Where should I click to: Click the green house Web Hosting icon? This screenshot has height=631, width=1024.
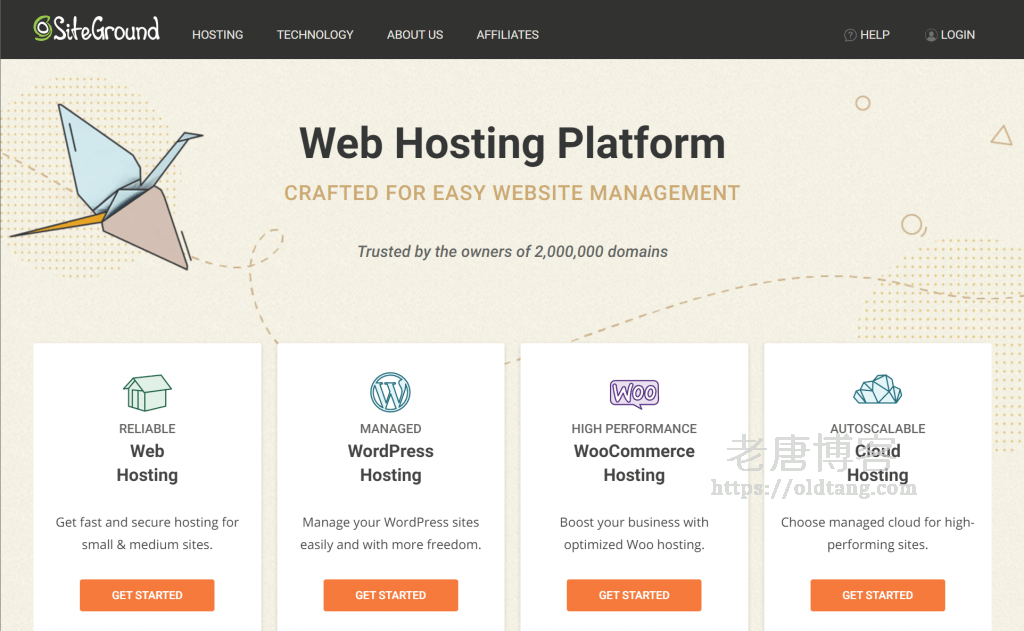tap(147, 393)
